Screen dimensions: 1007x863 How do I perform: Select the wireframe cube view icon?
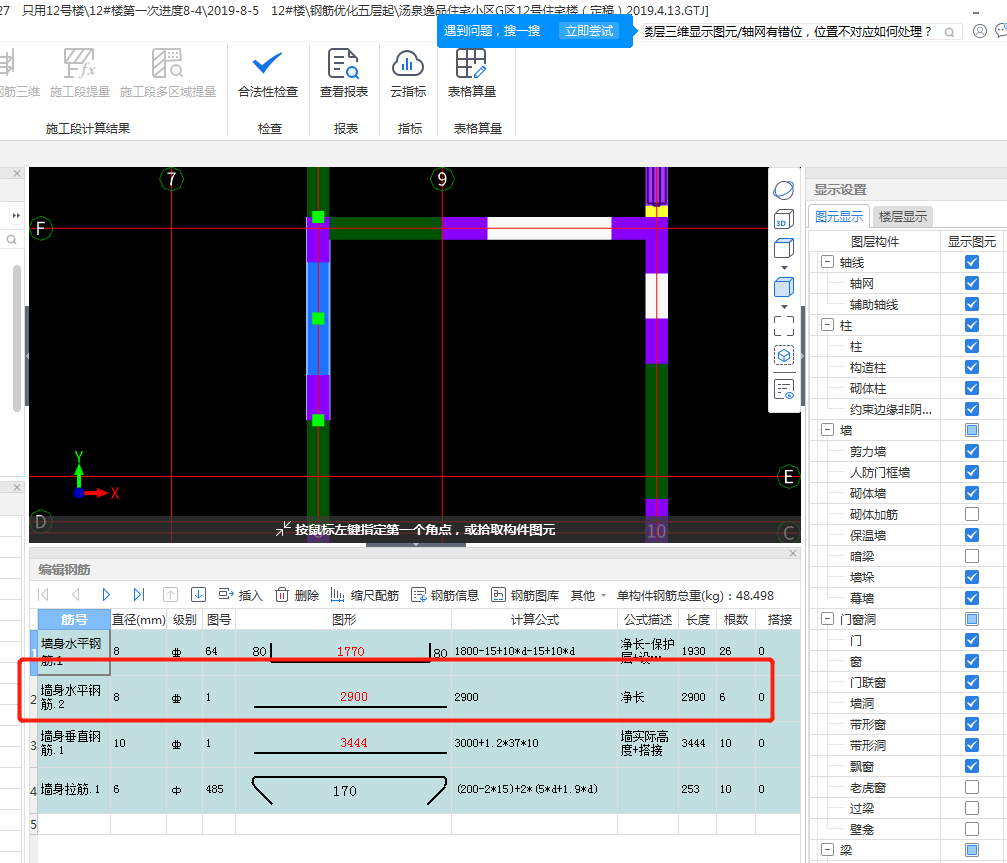(784, 248)
